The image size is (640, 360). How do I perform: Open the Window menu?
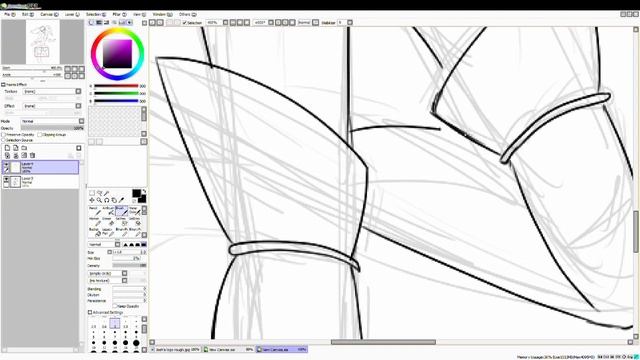tap(162, 14)
